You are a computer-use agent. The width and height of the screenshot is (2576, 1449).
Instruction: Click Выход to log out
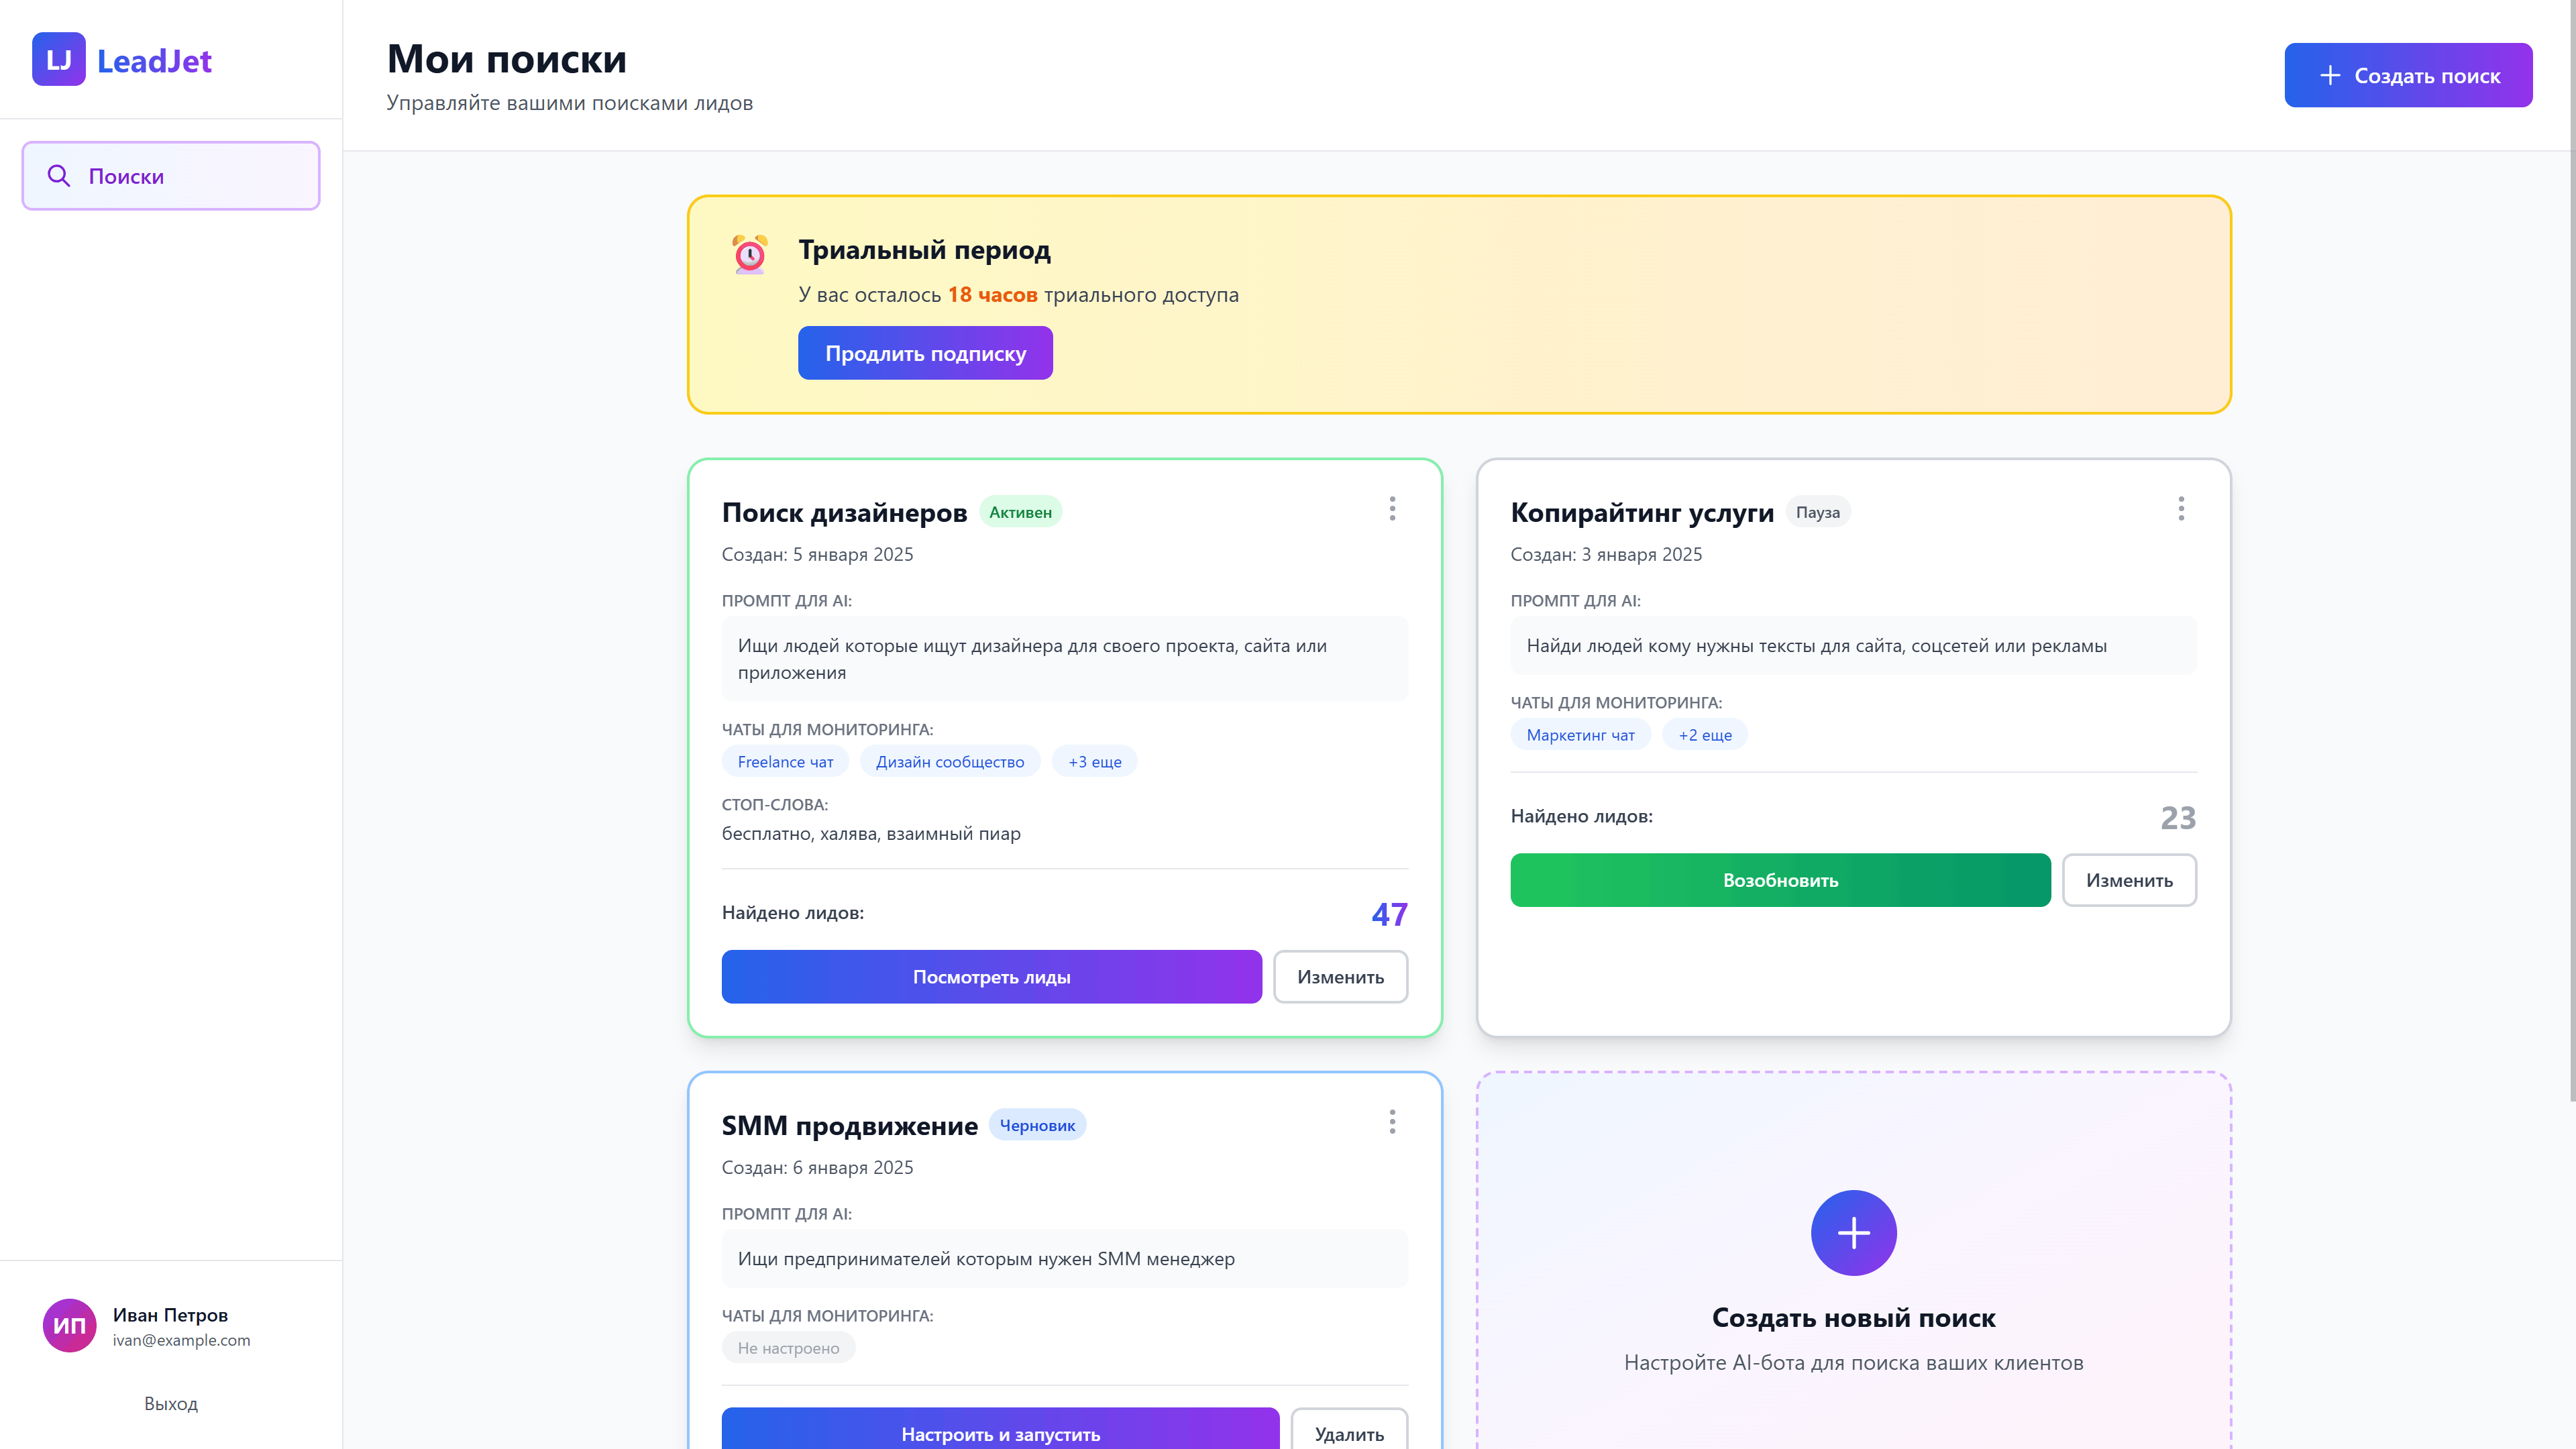point(171,1403)
